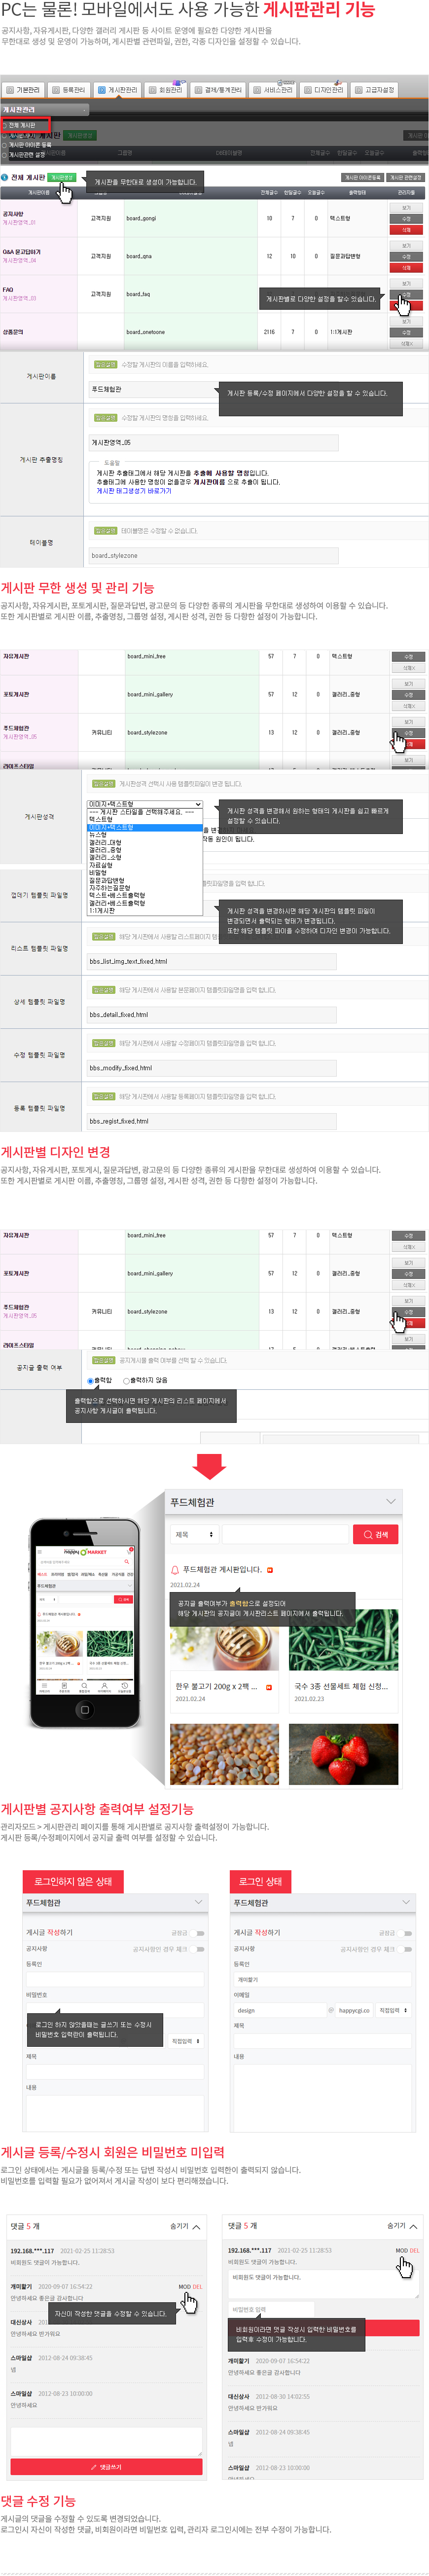Select the 출력하지 않음 radio button

pyautogui.click(x=126, y=1380)
